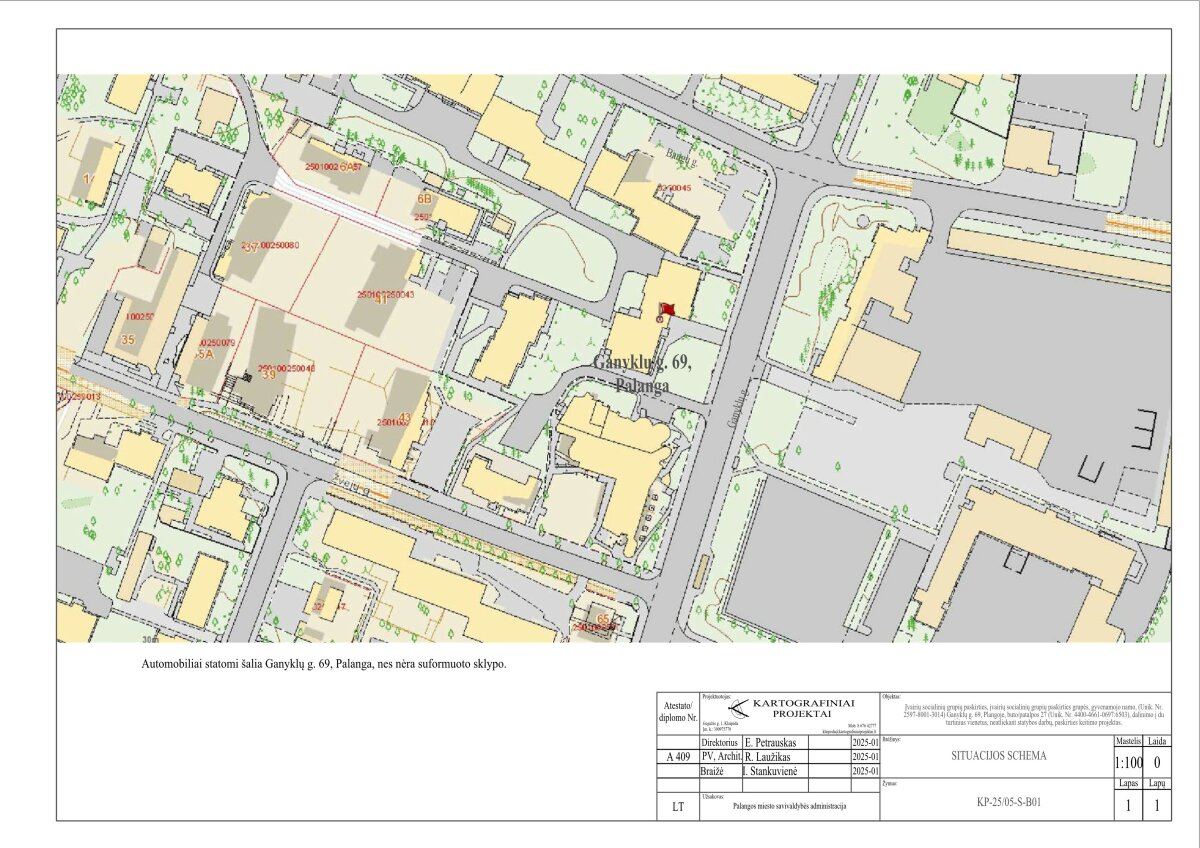The image size is (1200, 848).
Task: Click building label 6B on map
Action: pos(425,199)
